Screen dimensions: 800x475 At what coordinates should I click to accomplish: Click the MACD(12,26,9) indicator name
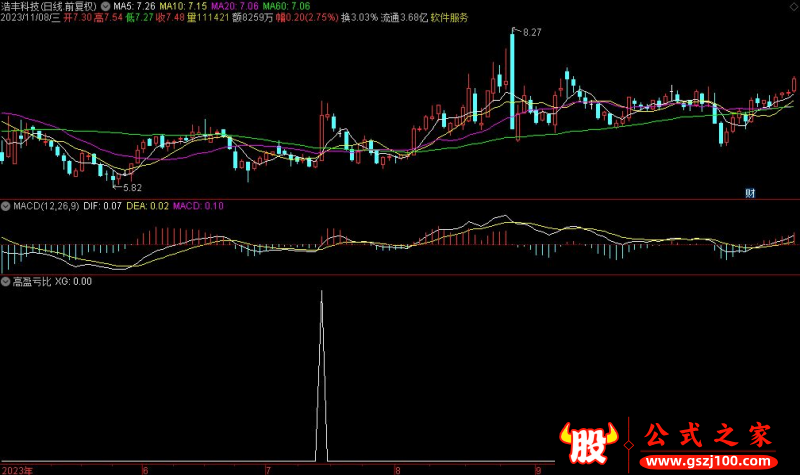(x=46, y=206)
